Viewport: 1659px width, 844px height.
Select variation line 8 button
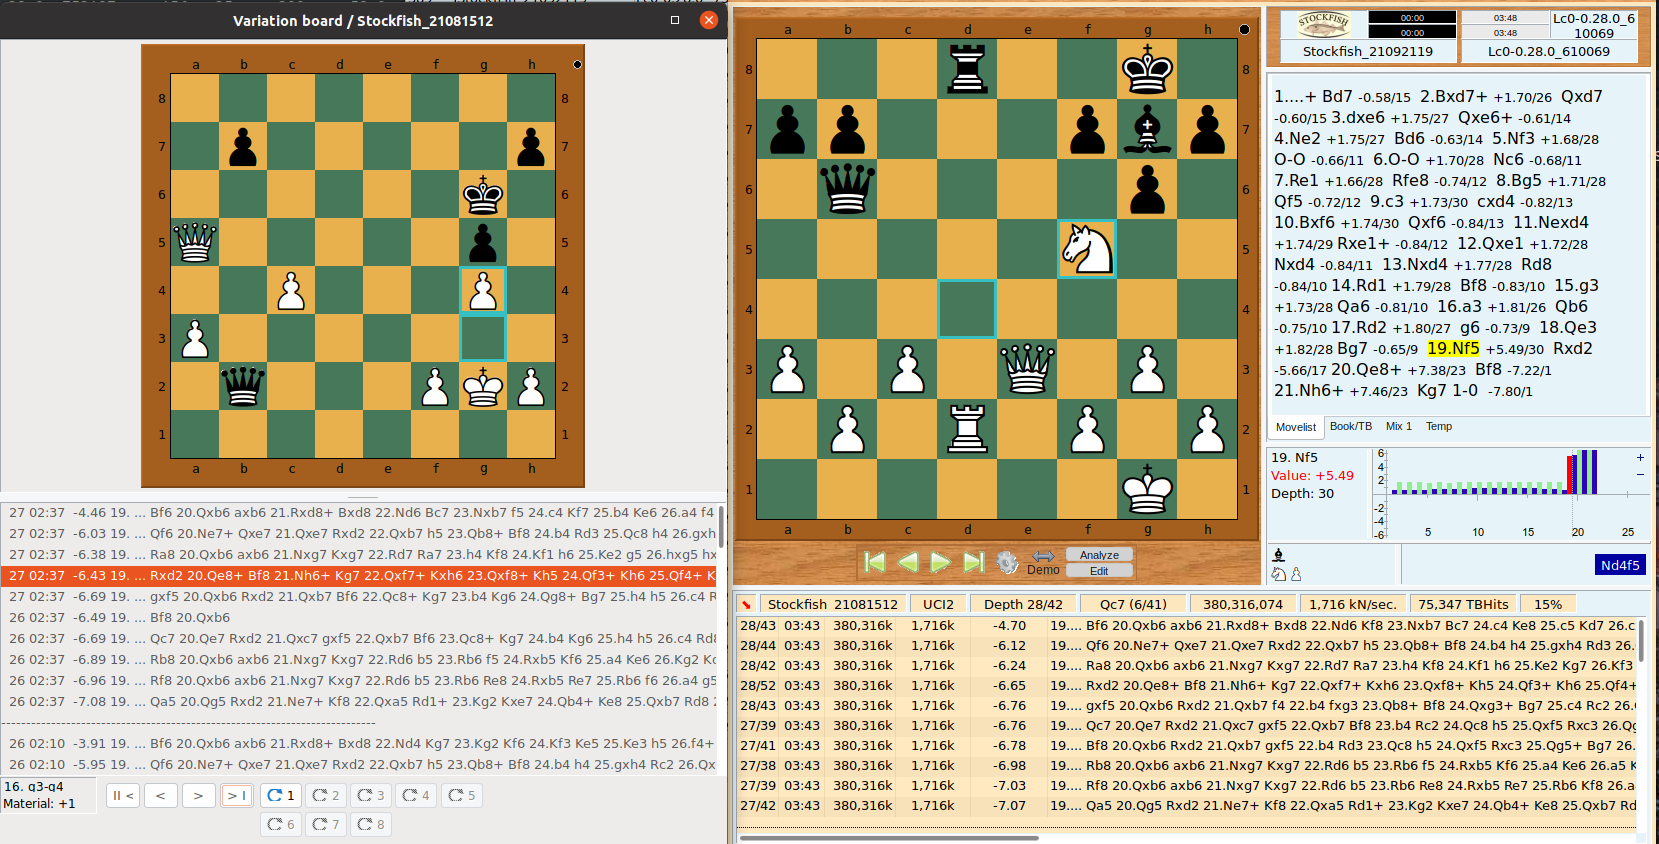point(371,825)
